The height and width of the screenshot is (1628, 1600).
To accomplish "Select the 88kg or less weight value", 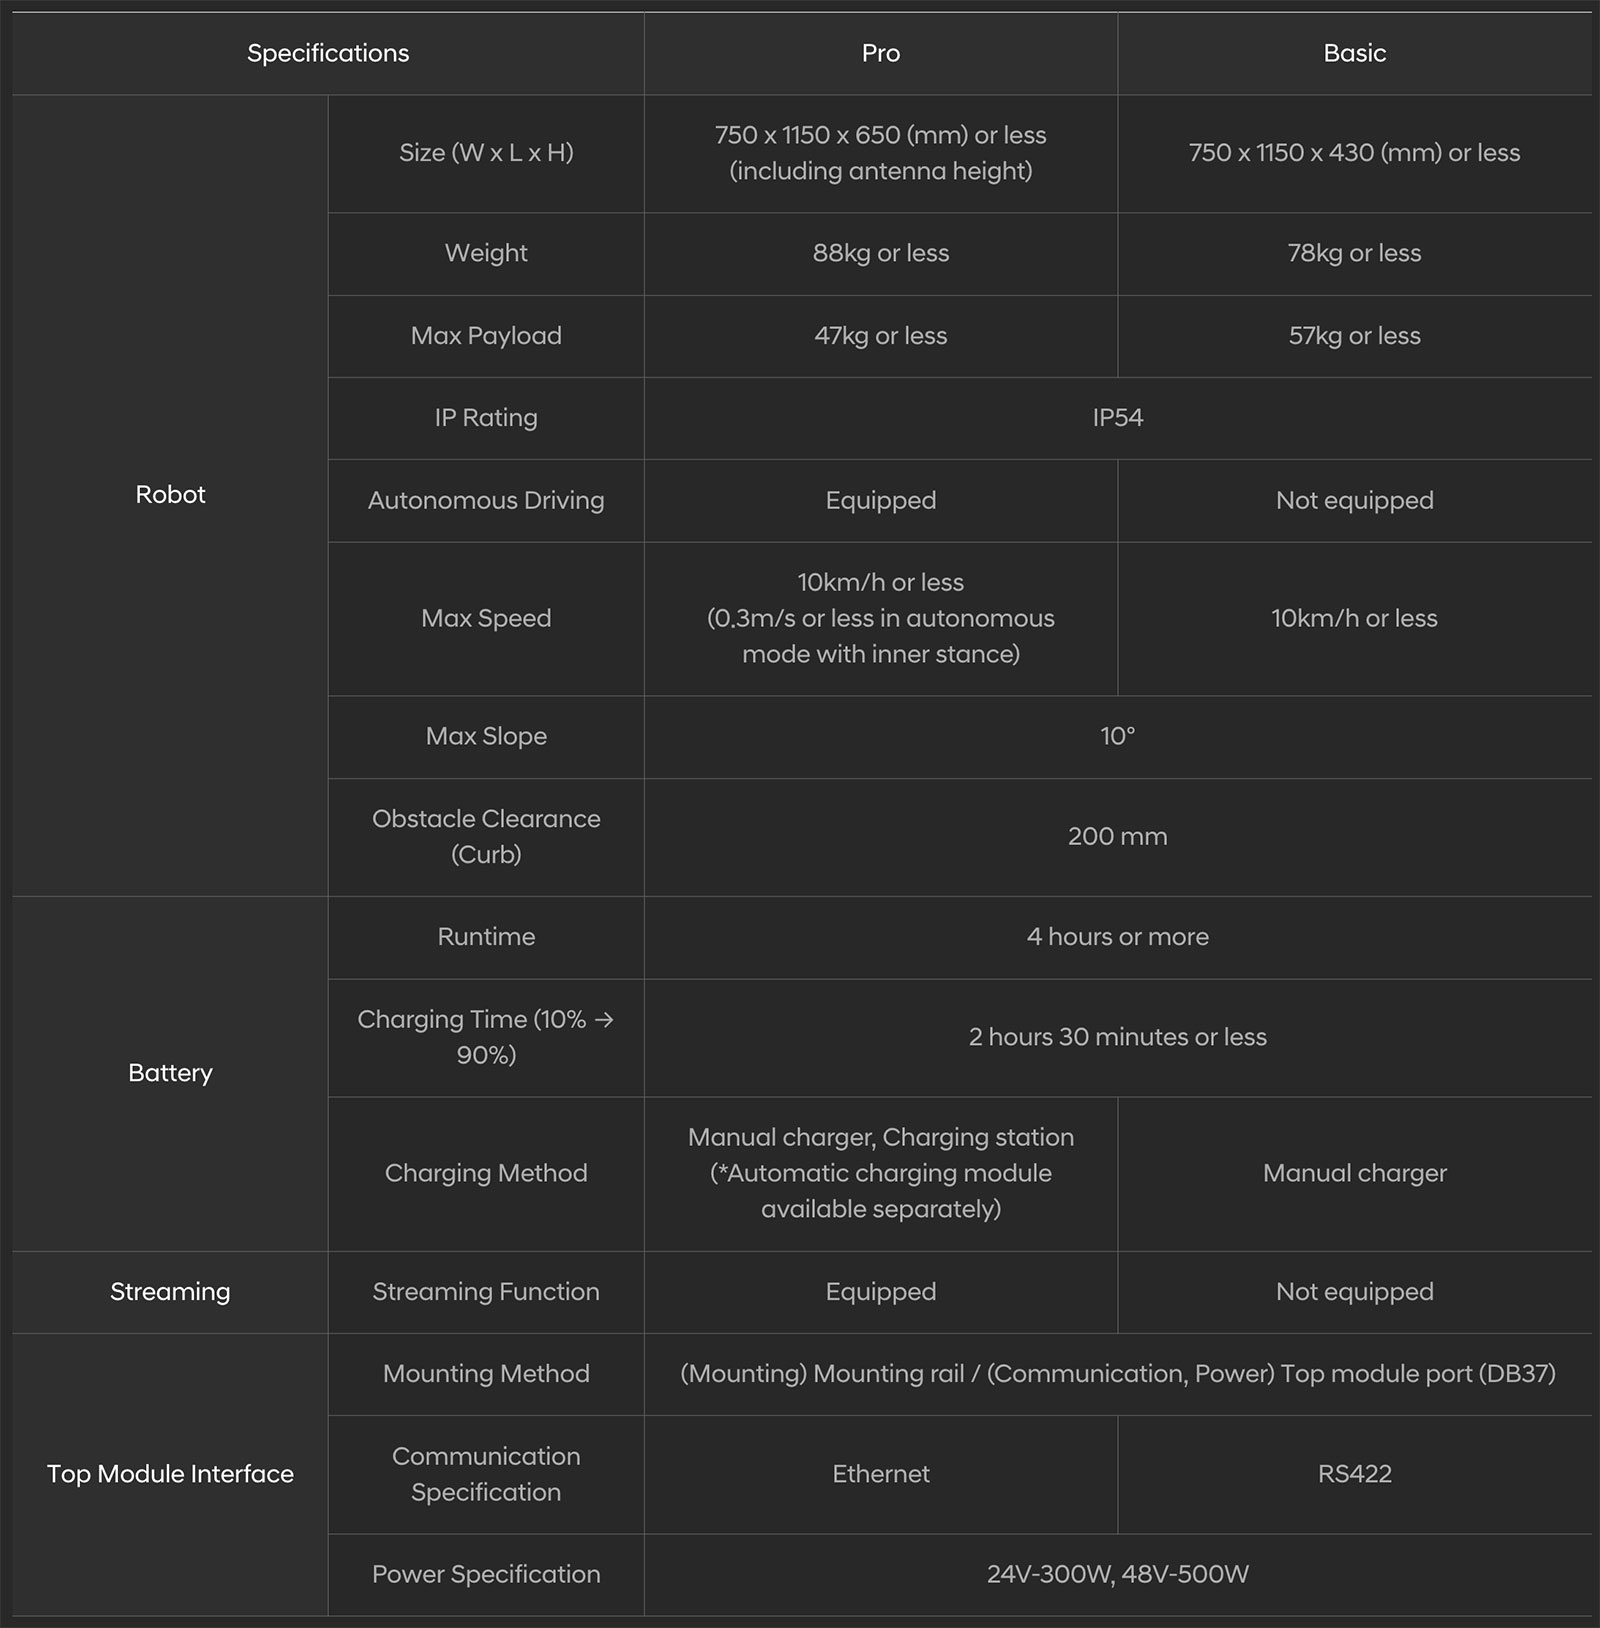I will tap(880, 253).
